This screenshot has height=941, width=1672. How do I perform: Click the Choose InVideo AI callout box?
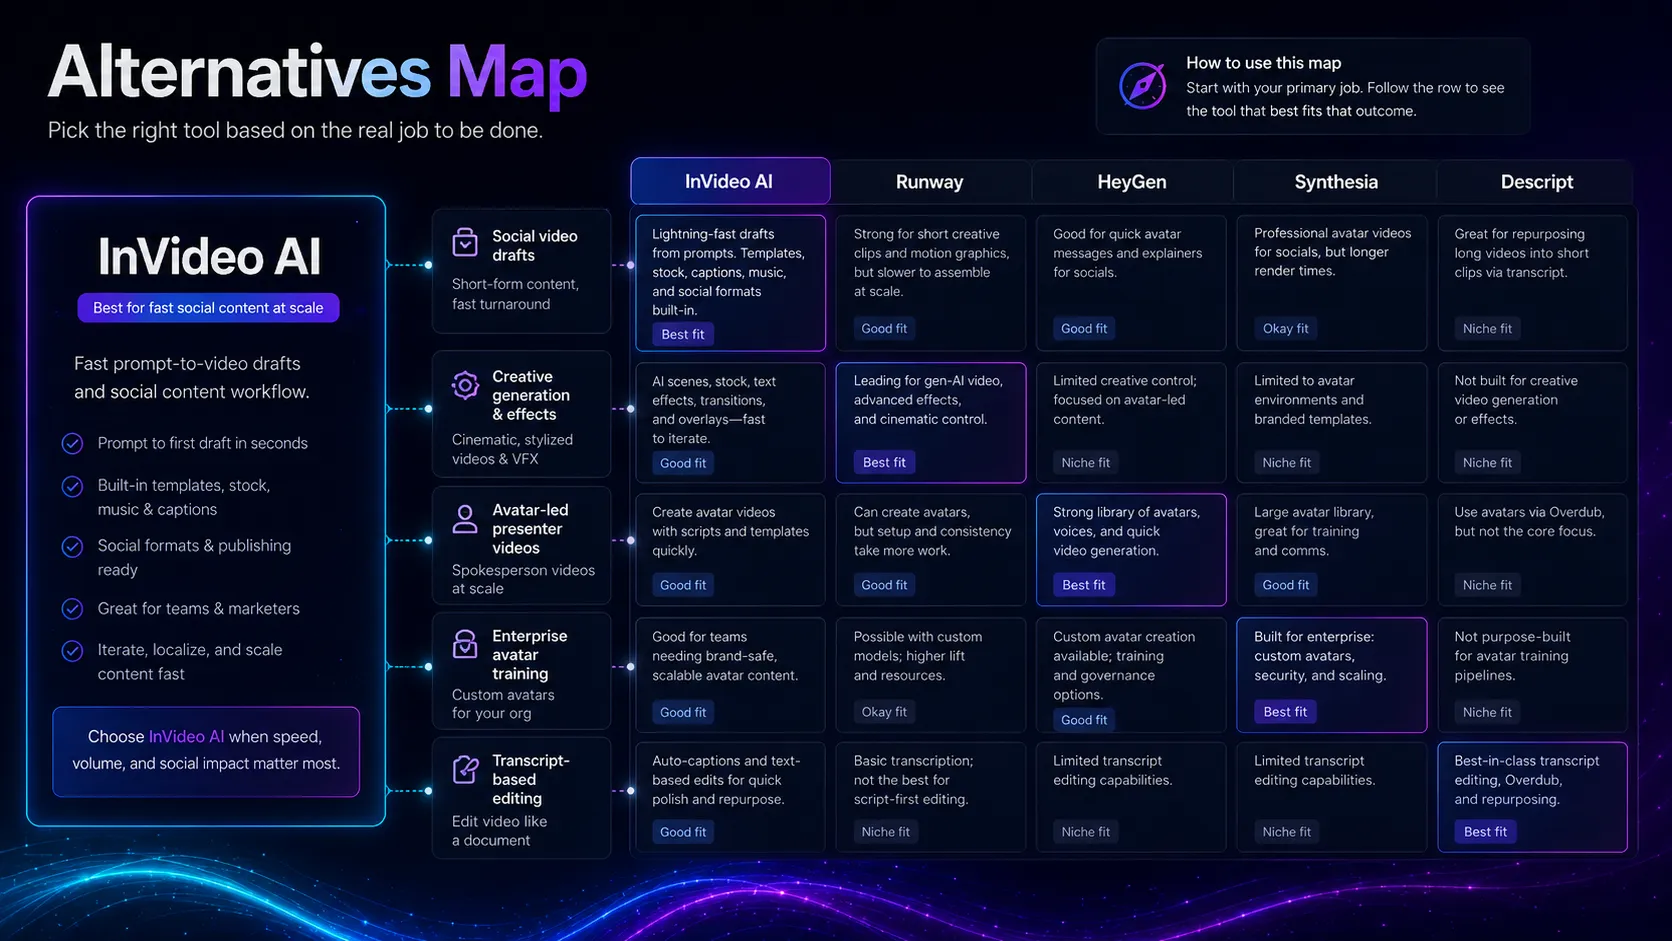(x=206, y=751)
